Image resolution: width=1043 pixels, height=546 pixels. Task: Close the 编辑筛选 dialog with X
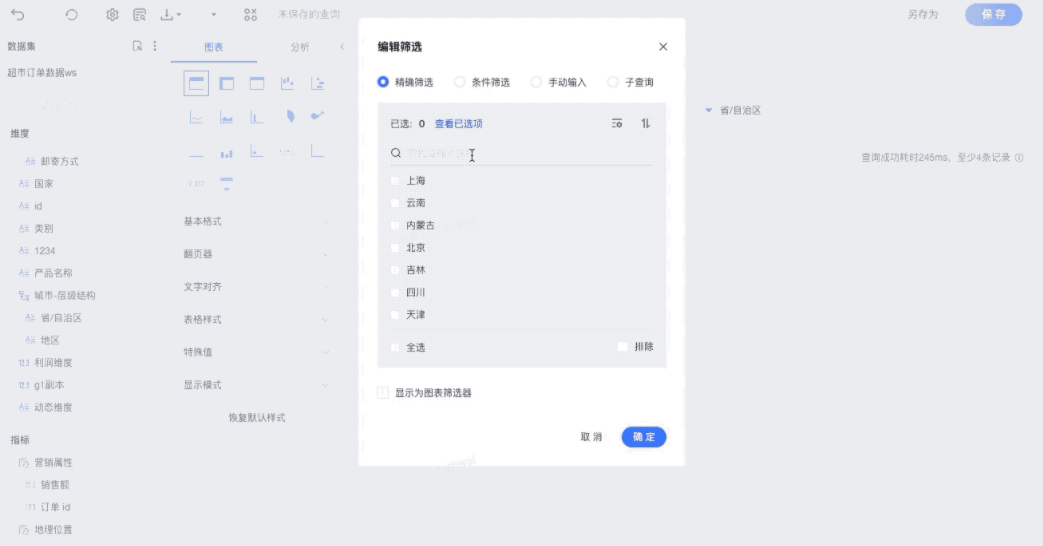(x=663, y=47)
